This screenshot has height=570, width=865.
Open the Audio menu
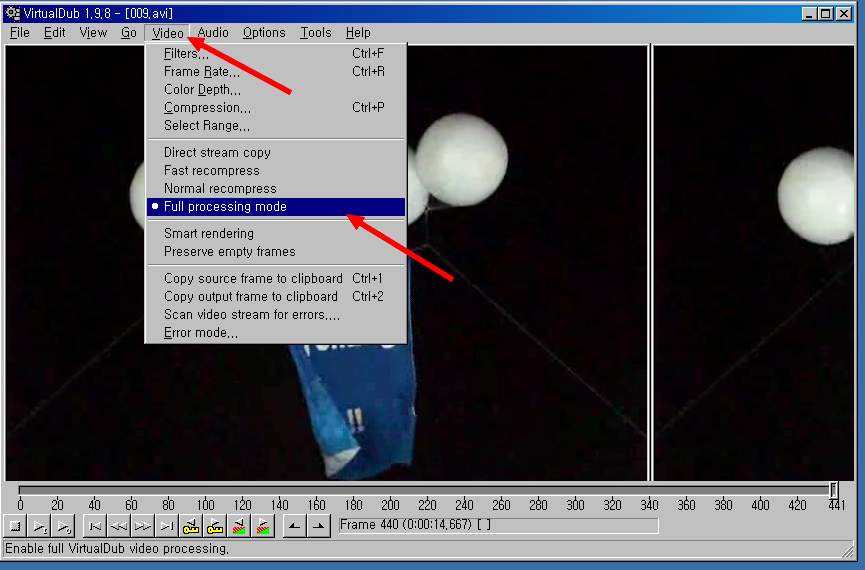(213, 33)
